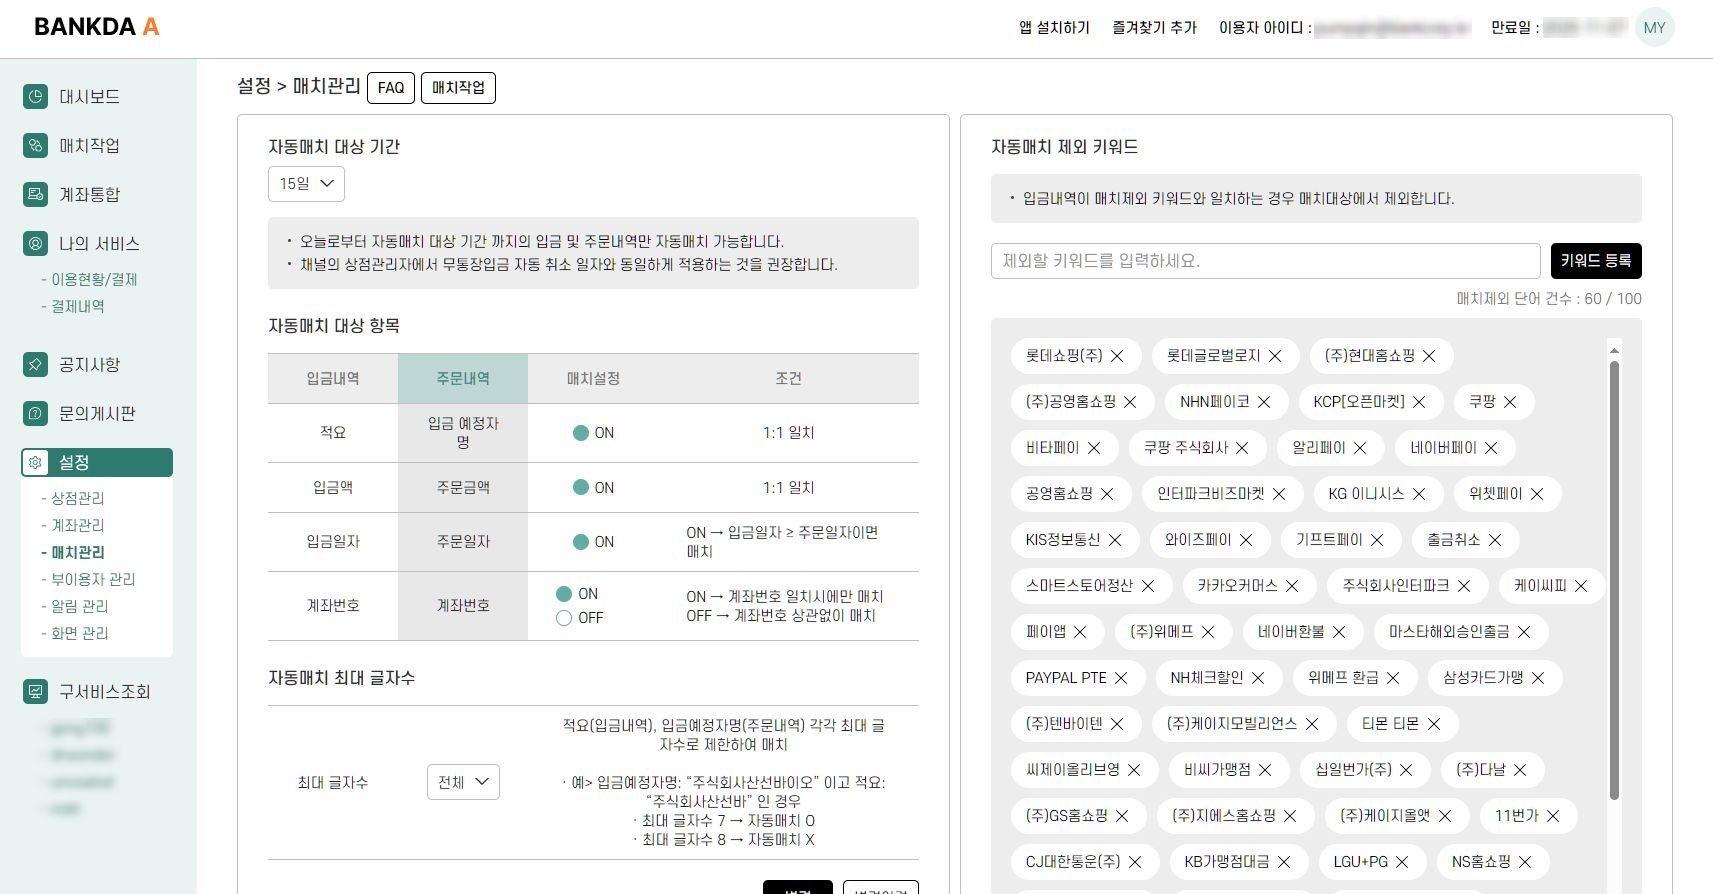Delete the CJ대한통운(주) keyword tag

(1135, 862)
